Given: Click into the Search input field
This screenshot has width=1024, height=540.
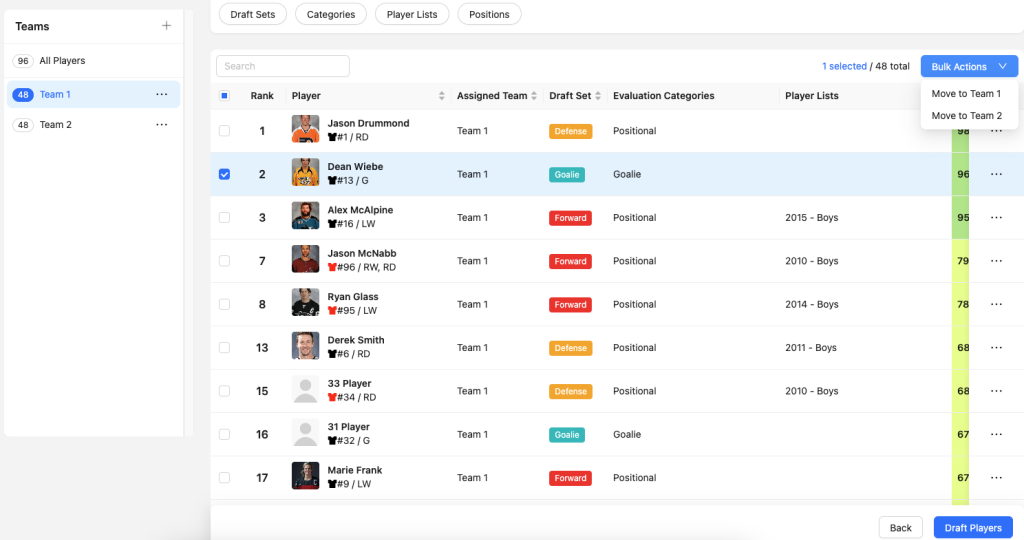Looking at the screenshot, I should coord(283,66).
